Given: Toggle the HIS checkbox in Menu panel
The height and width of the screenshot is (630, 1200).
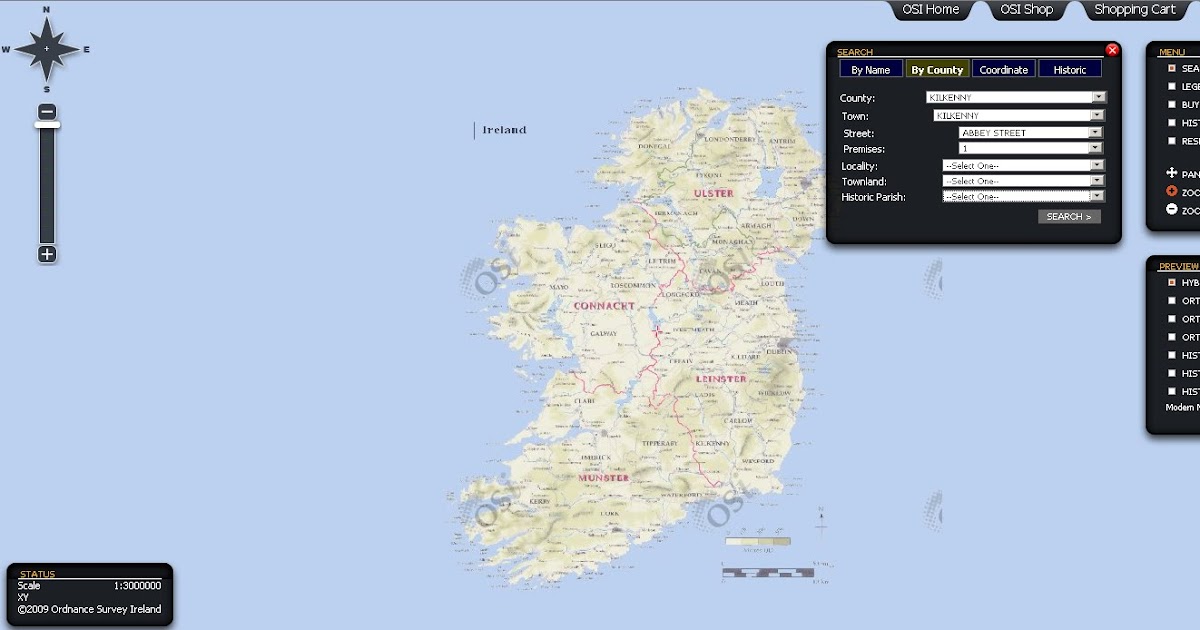Looking at the screenshot, I should 1172,123.
